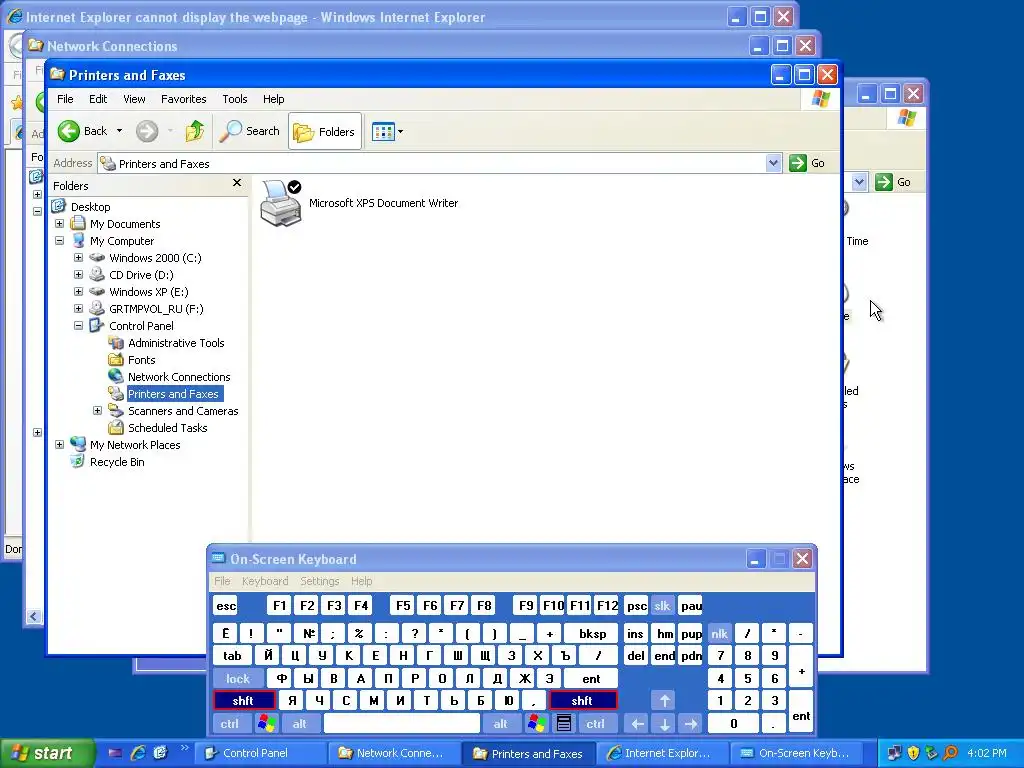Click the Printers and Faxes address field
The height and width of the screenshot is (768, 1024).
[432, 163]
